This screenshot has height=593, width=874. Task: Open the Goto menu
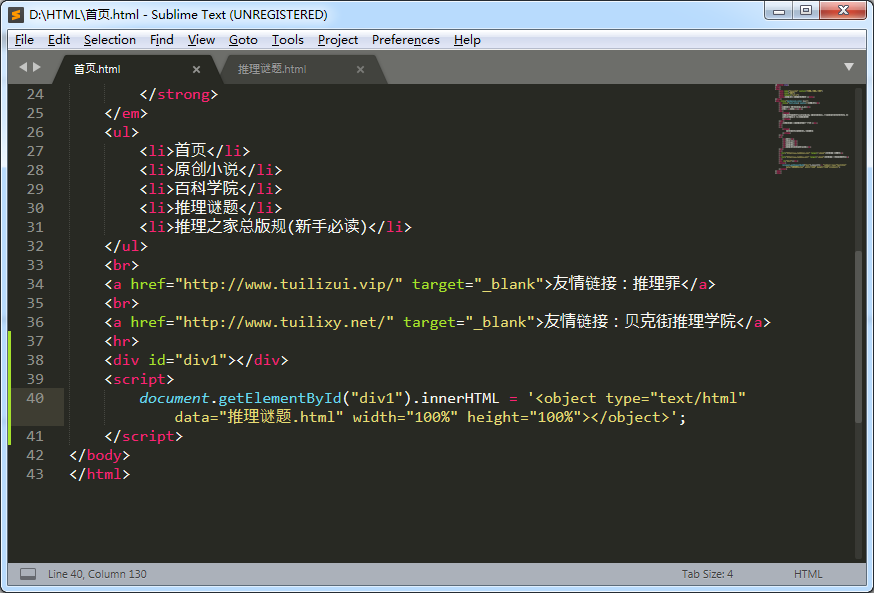coord(243,40)
